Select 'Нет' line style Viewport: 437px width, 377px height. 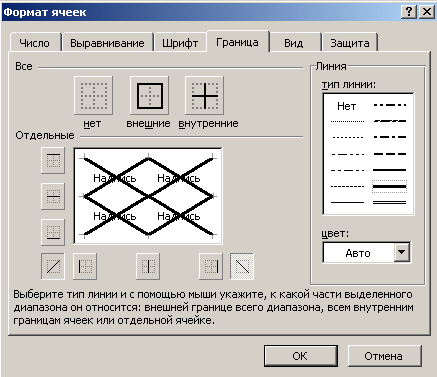pyautogui.click(x=347, y=106)
